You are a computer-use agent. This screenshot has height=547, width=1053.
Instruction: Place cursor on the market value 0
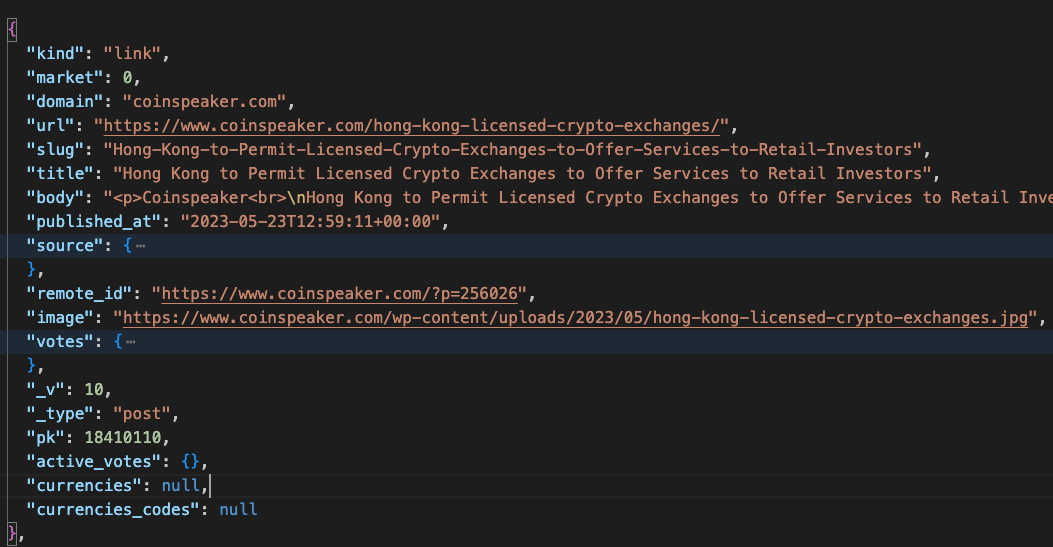point(127,77)
